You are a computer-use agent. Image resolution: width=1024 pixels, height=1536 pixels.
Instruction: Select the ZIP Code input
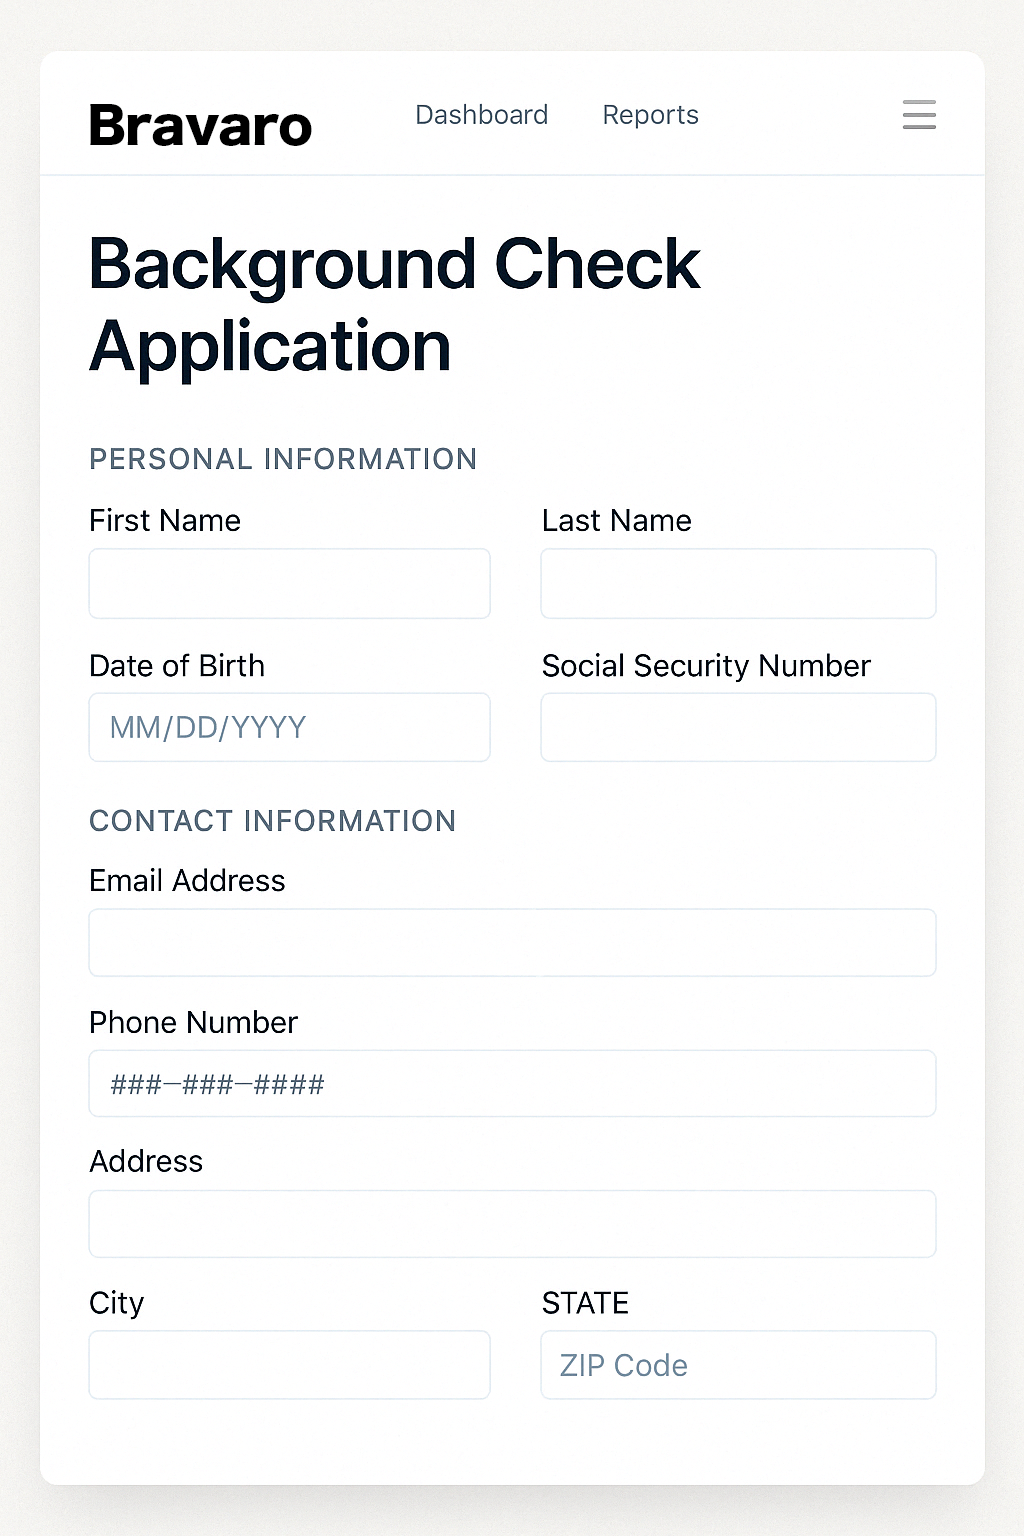738,1364
